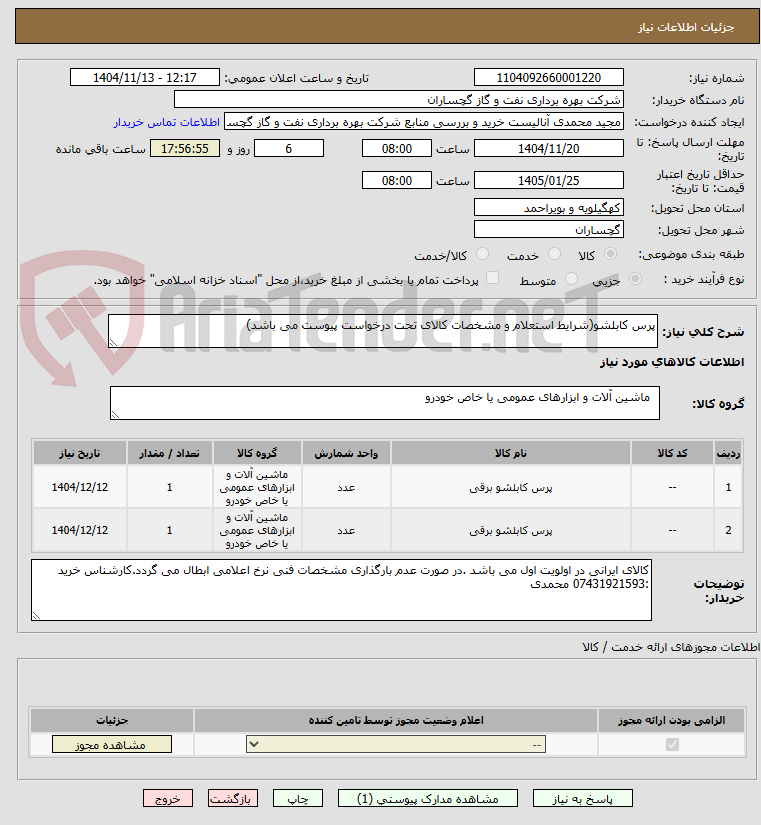Click remaining days field showing 6

(289, 148)
